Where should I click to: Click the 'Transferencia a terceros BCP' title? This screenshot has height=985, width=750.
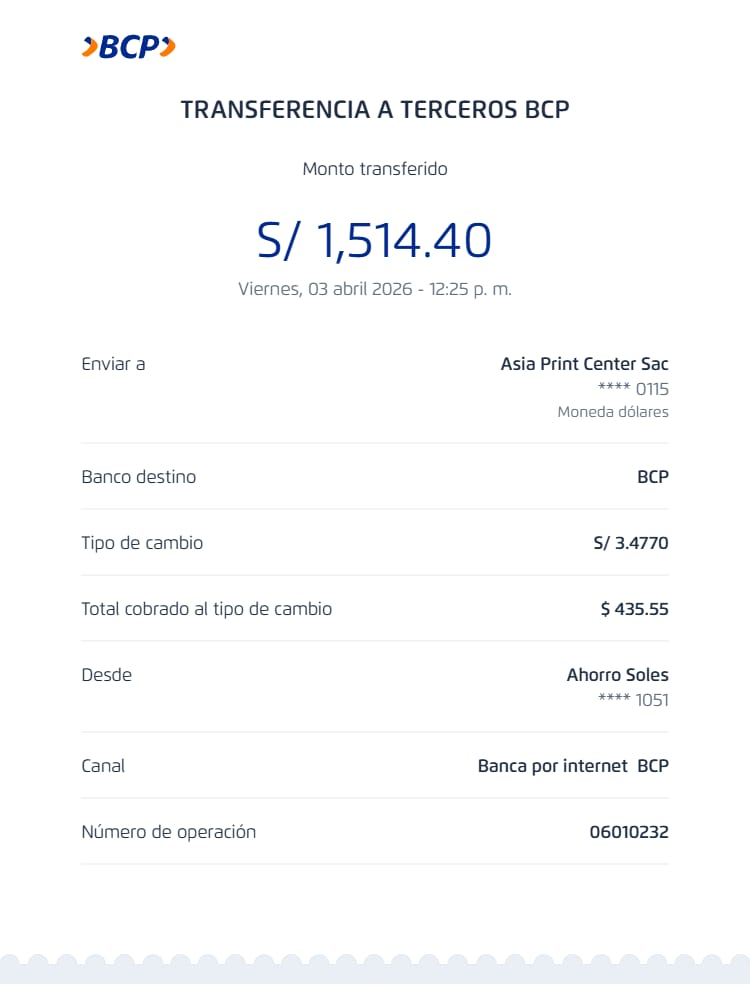coord(375,110)
